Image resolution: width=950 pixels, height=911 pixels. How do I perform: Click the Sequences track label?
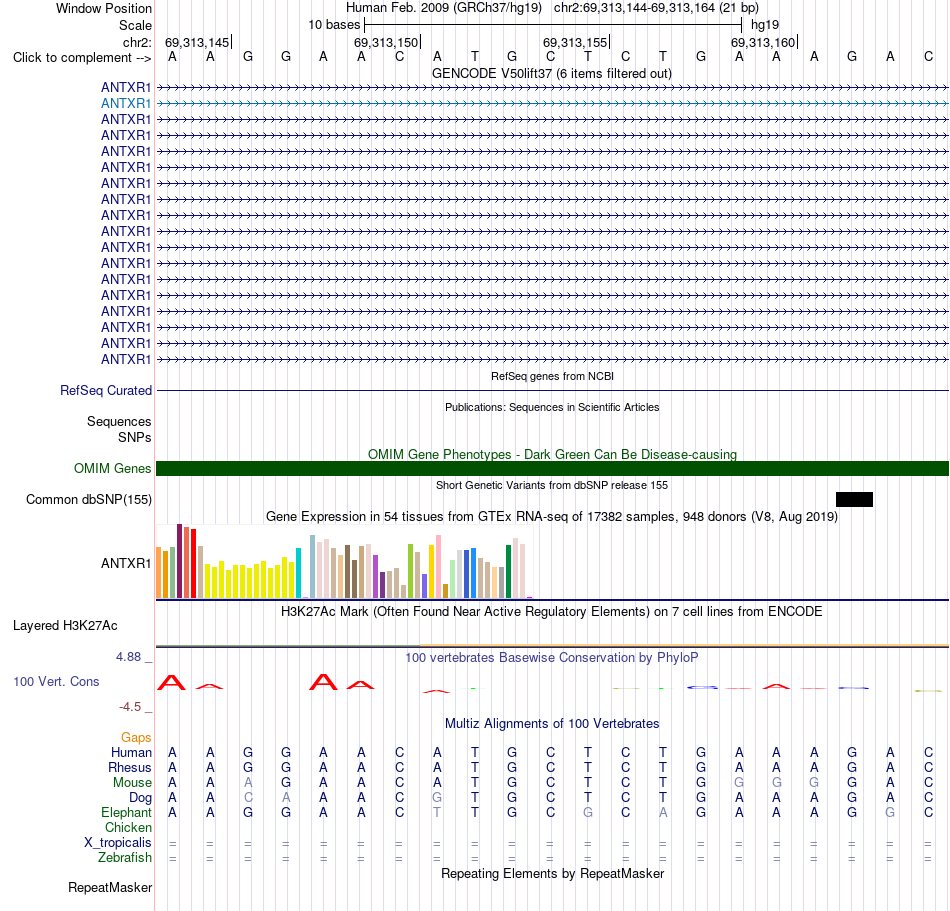[119, 422]
